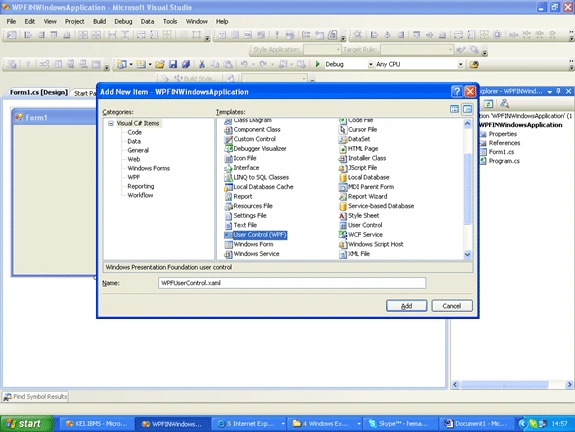Image resolution: width=575 pixels, height=432 pixels.
Task: Choose the WPF category
Action: point(133,177)
